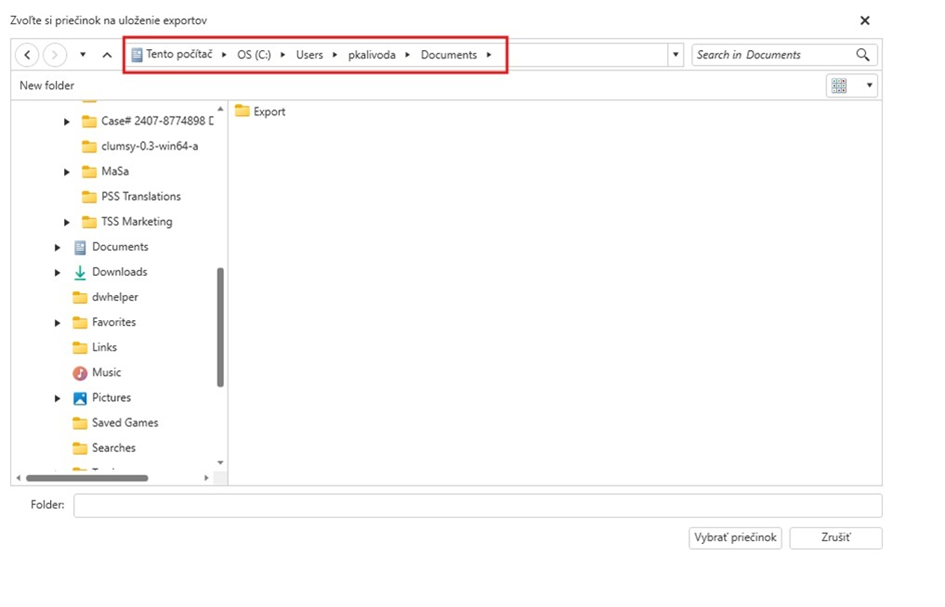Select the Downloads folder in tree

(119, 272)
